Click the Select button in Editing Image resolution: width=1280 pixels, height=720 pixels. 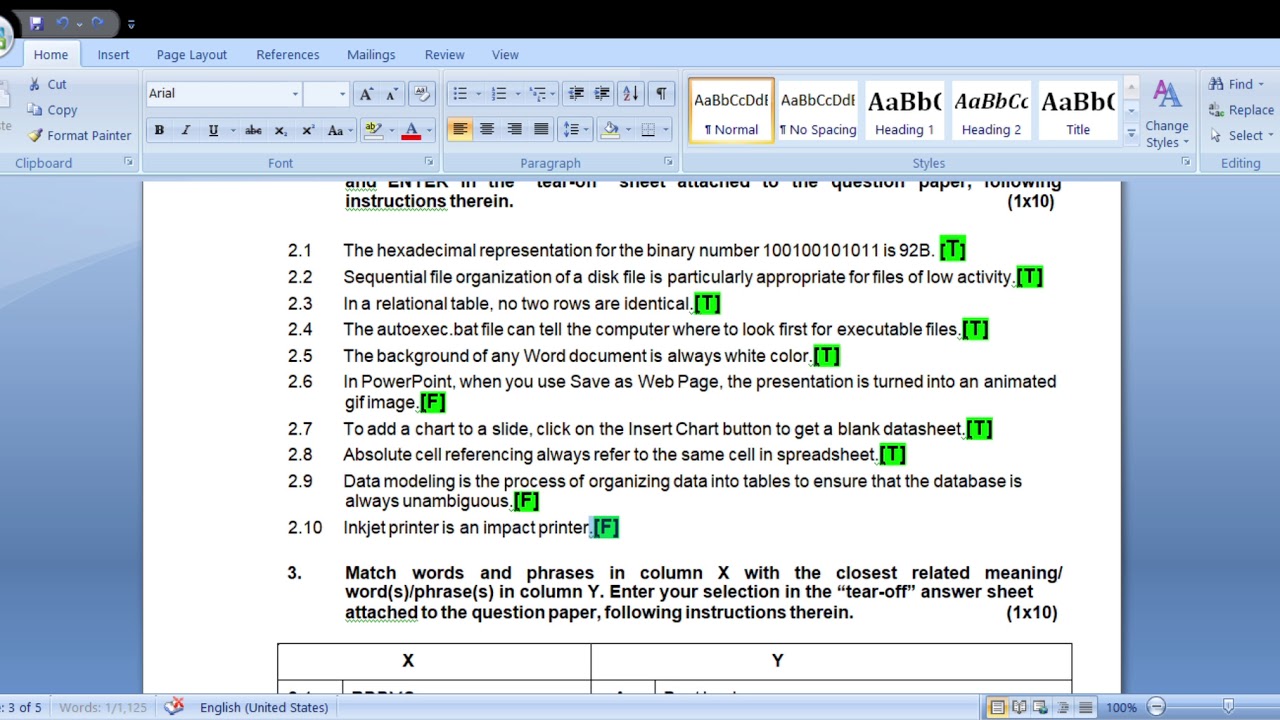(x=1241, y=135)
